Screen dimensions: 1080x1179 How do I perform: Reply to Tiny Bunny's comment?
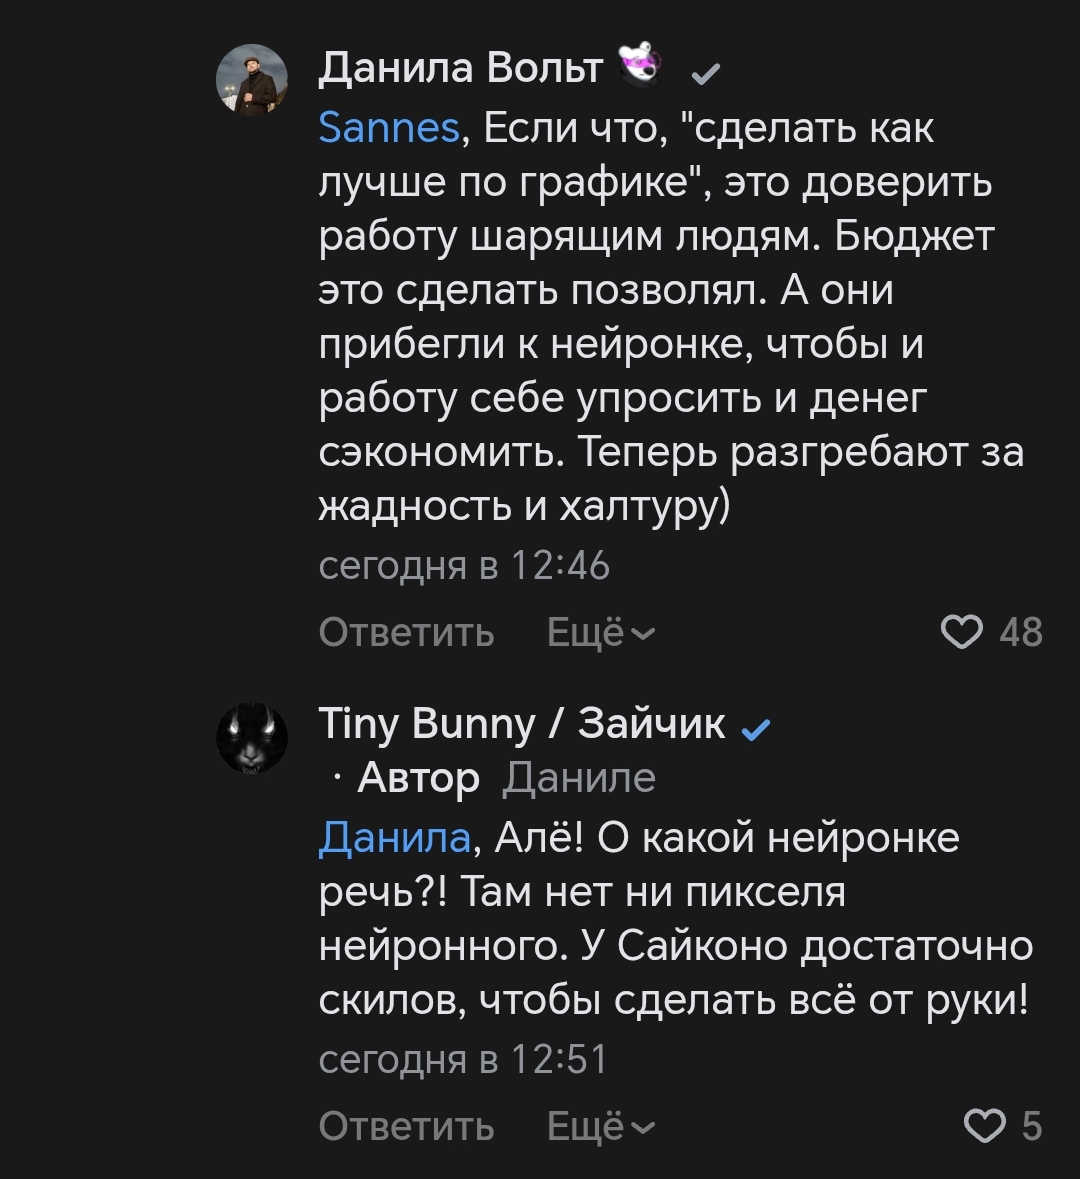pyautogui.click(x=406, y=1126)
